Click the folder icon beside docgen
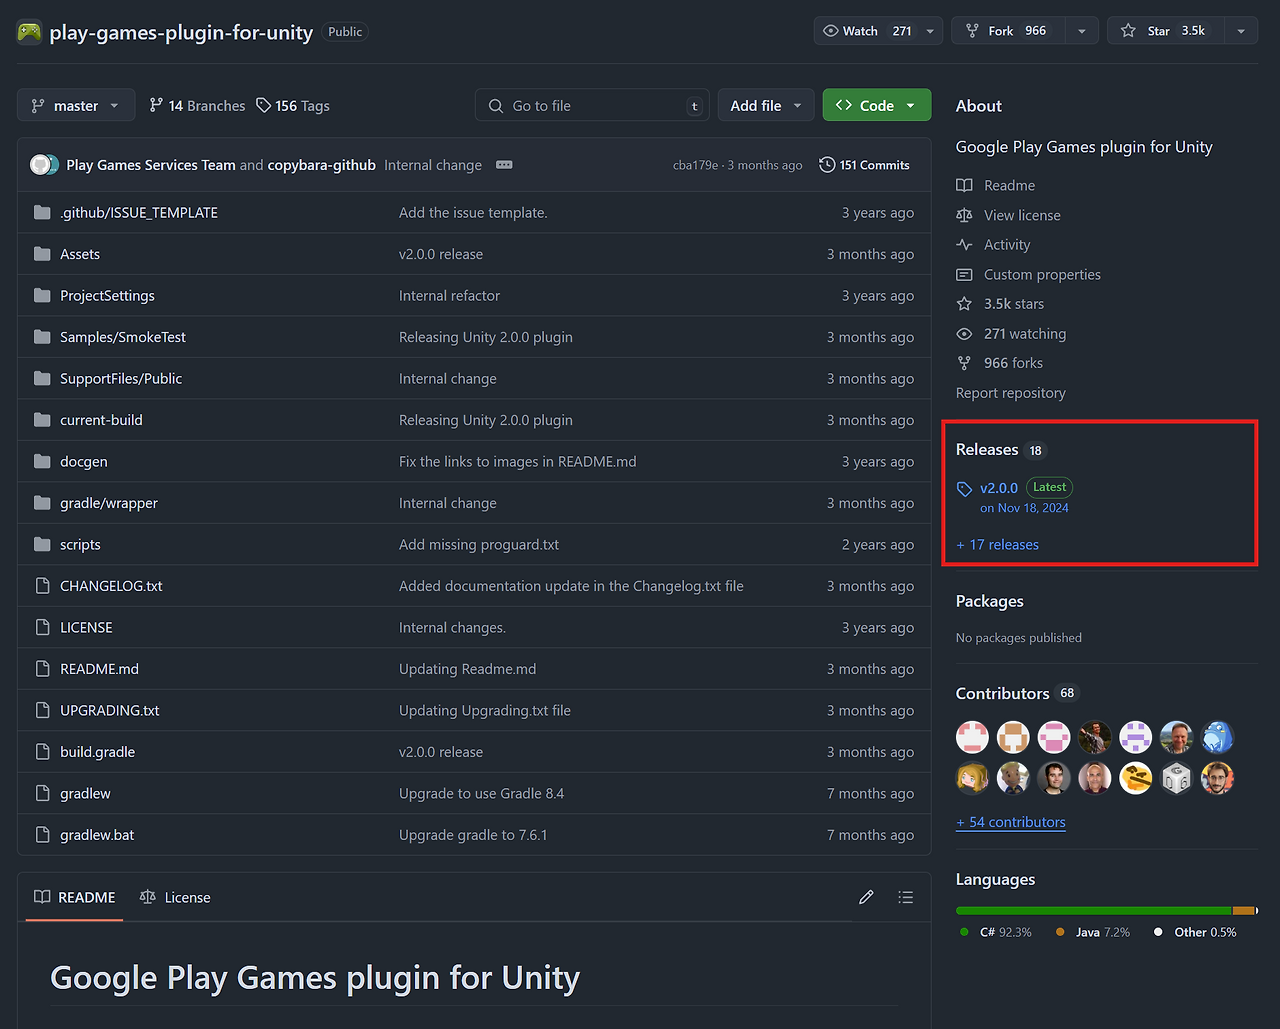Image resolution: width=1280 pixels, height=1029 pixels. click(42, 462)
